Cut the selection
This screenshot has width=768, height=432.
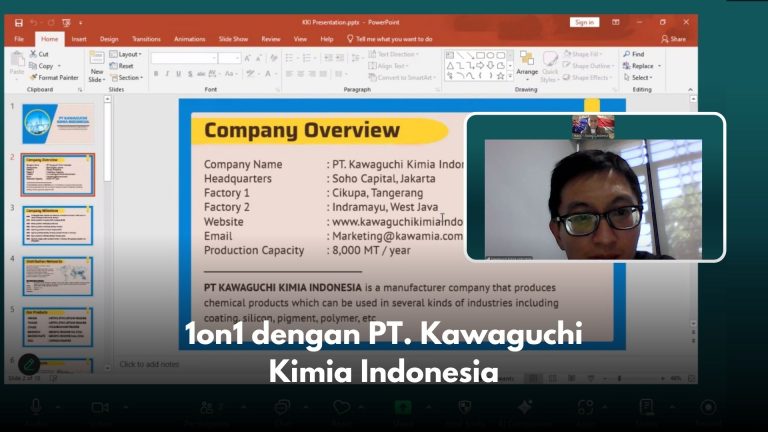[x=39, y=54]
